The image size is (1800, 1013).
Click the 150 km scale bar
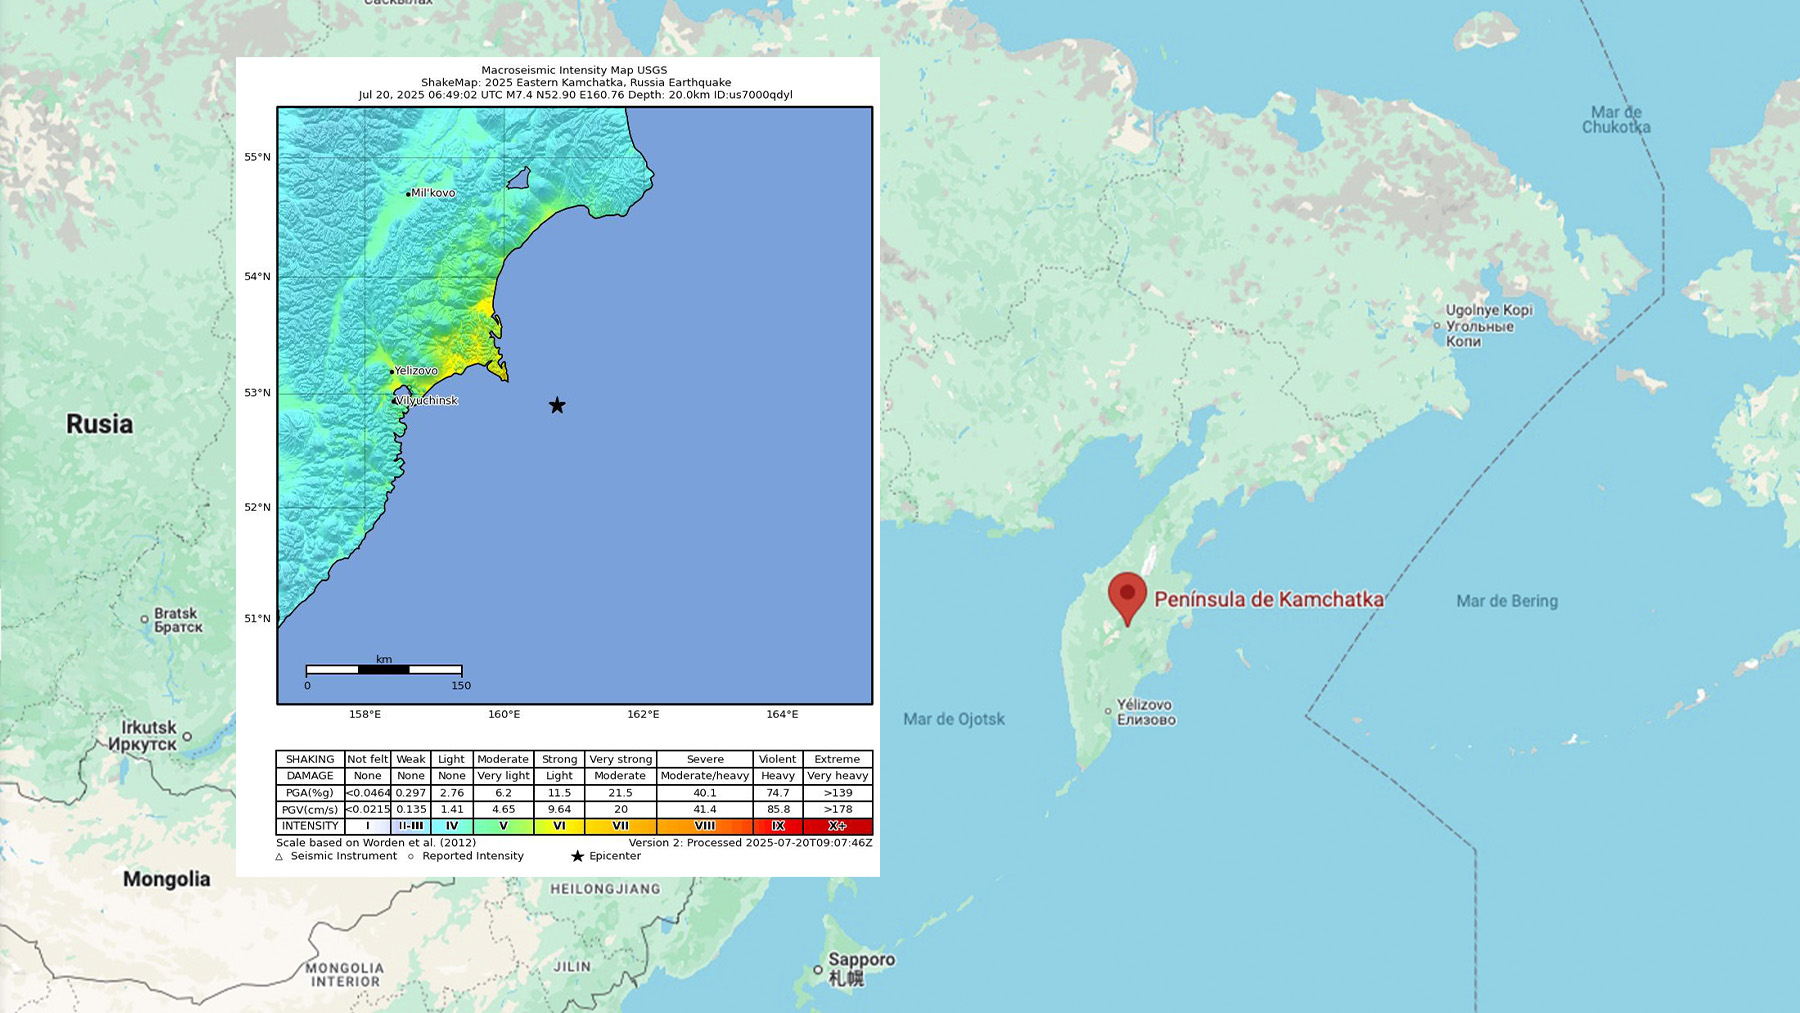click(x=384, y=670)
